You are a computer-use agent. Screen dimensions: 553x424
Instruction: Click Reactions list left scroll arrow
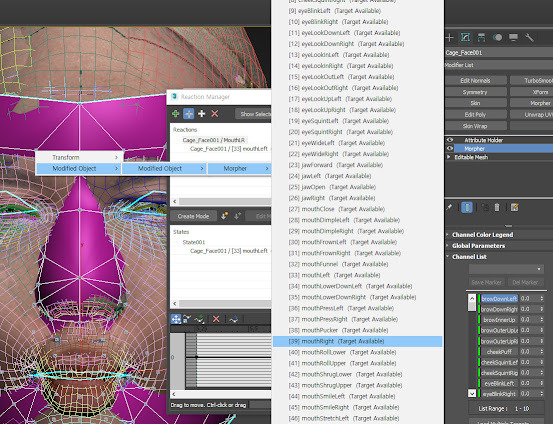[x=175, y=201]
